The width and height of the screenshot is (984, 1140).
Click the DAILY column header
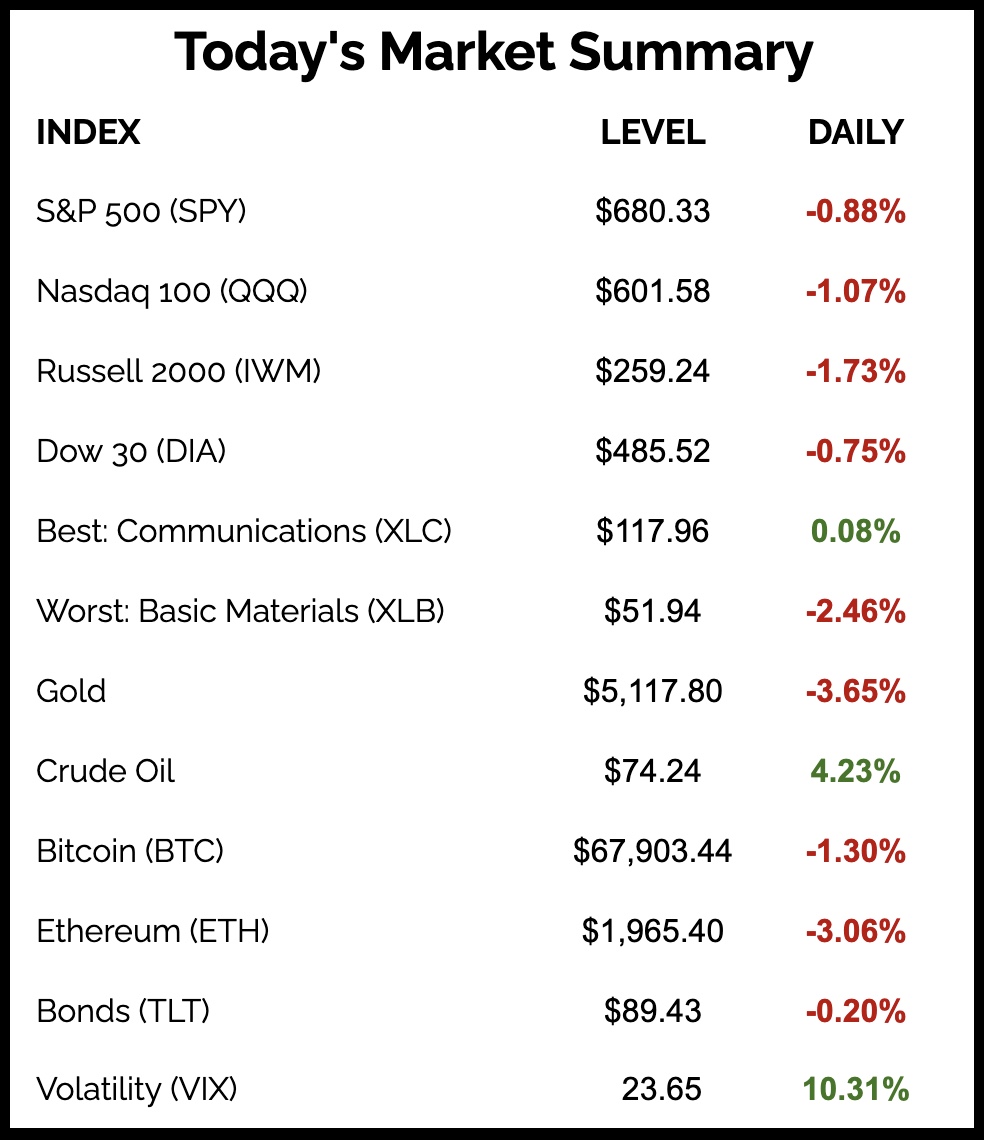click(x=855, y=132)
